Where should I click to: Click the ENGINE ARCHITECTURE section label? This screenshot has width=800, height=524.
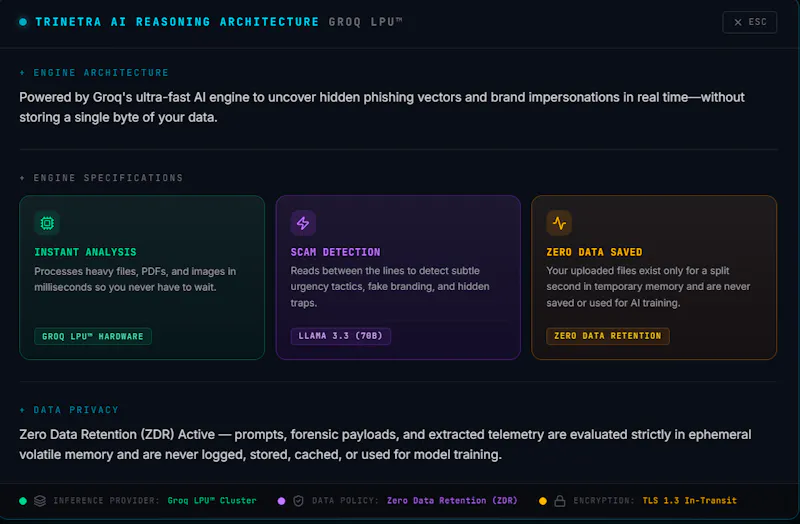pos(101,72)
